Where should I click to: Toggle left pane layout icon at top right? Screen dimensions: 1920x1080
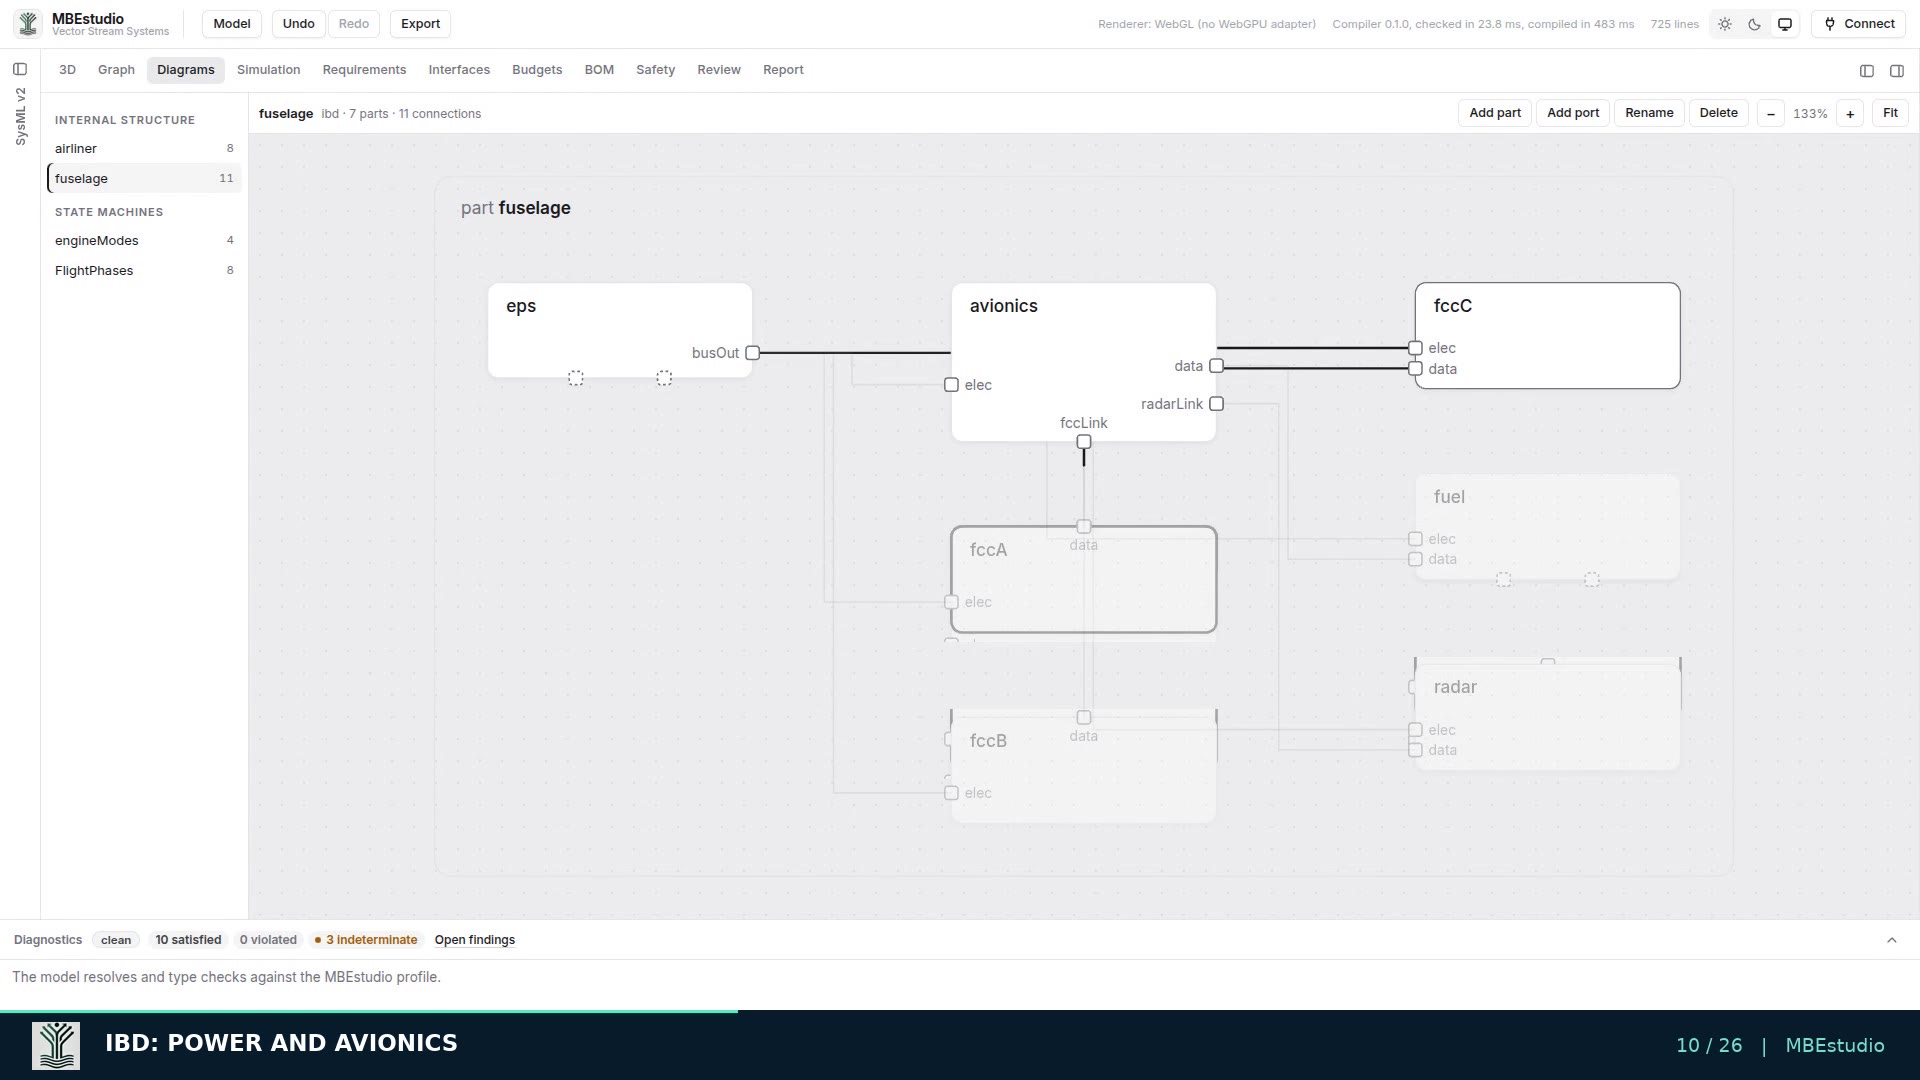pyautogui.click(x=1867, y=71)
